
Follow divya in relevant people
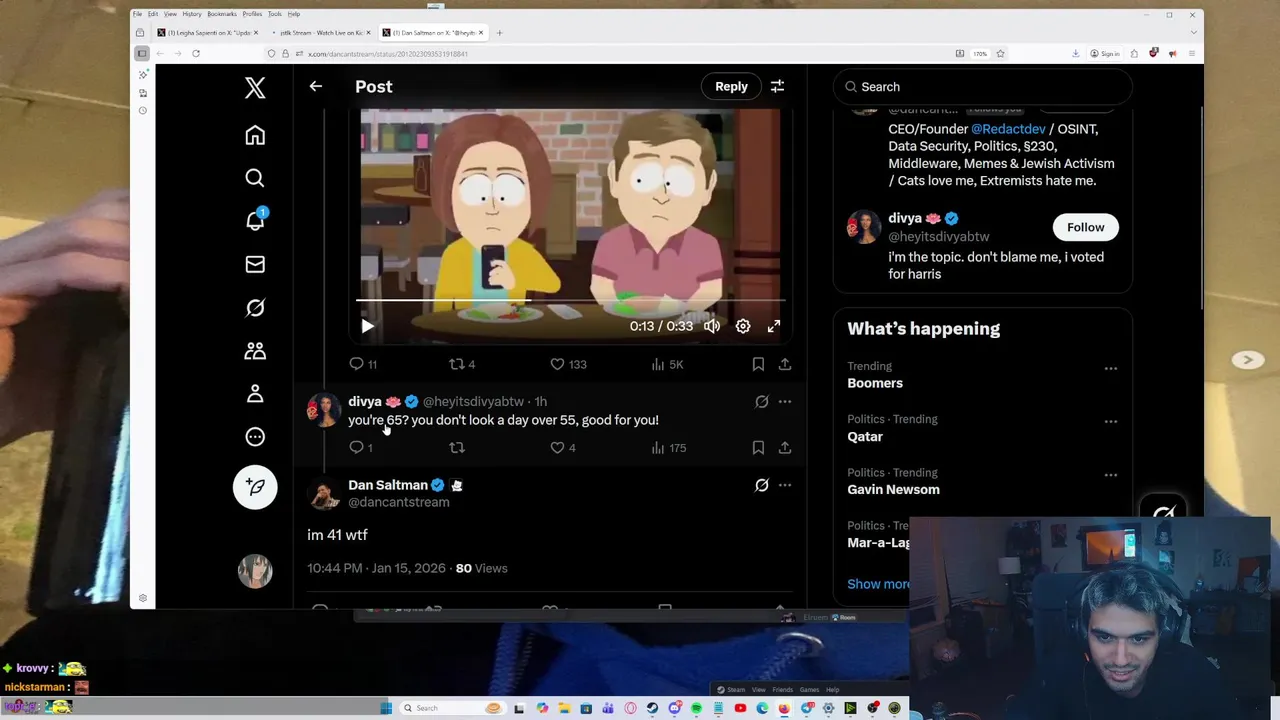1085,227
